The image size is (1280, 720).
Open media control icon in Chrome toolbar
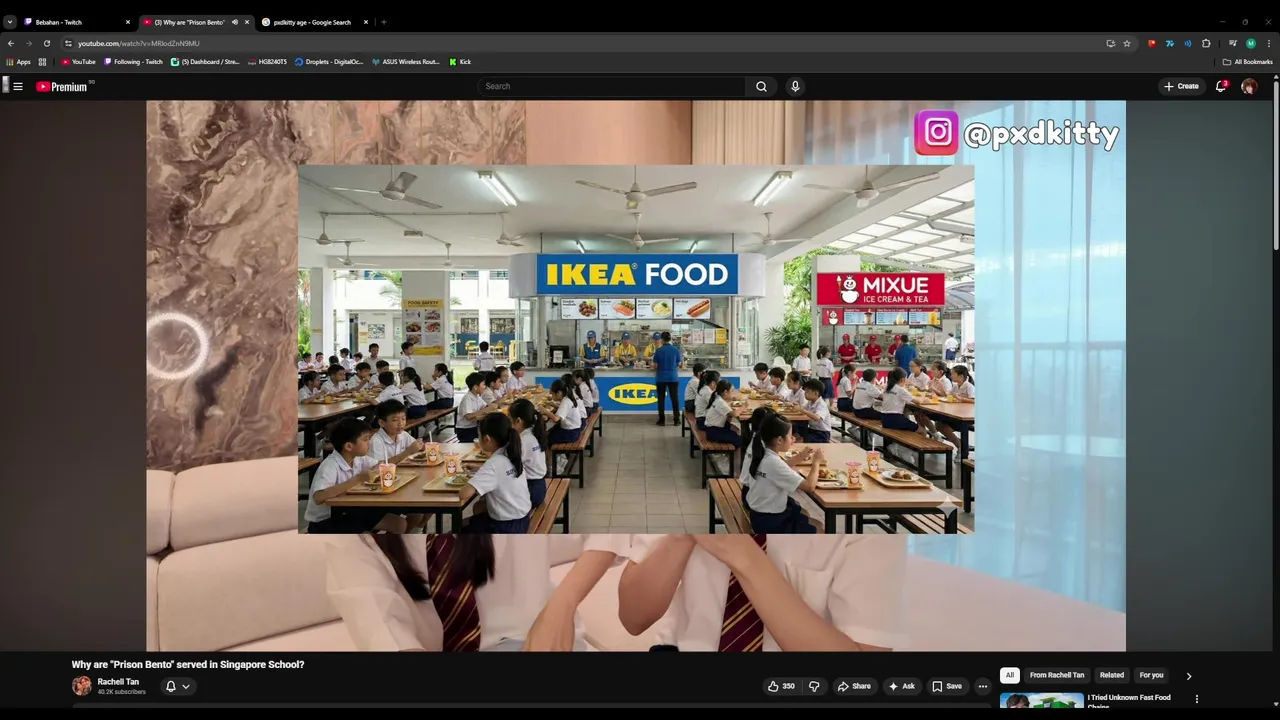[x=1233, y=43]
